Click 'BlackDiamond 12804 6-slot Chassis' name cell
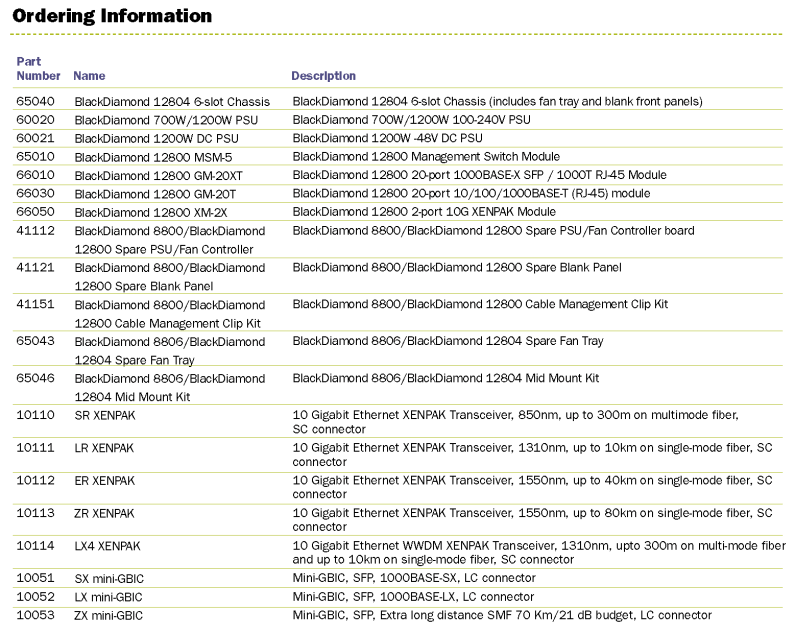795x638 pixels. pyautogui.click(x=172, y=101)
